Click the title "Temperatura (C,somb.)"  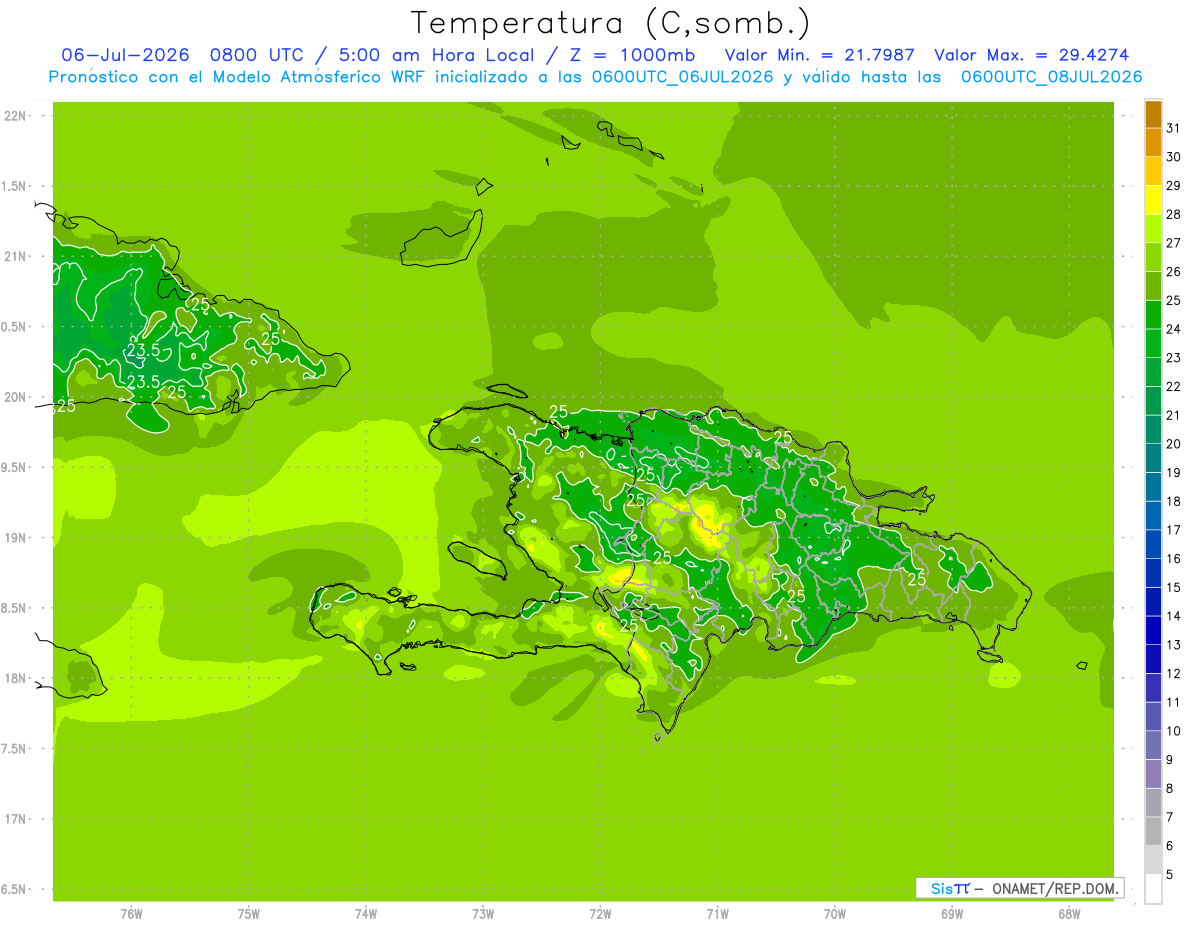(610, 22)
